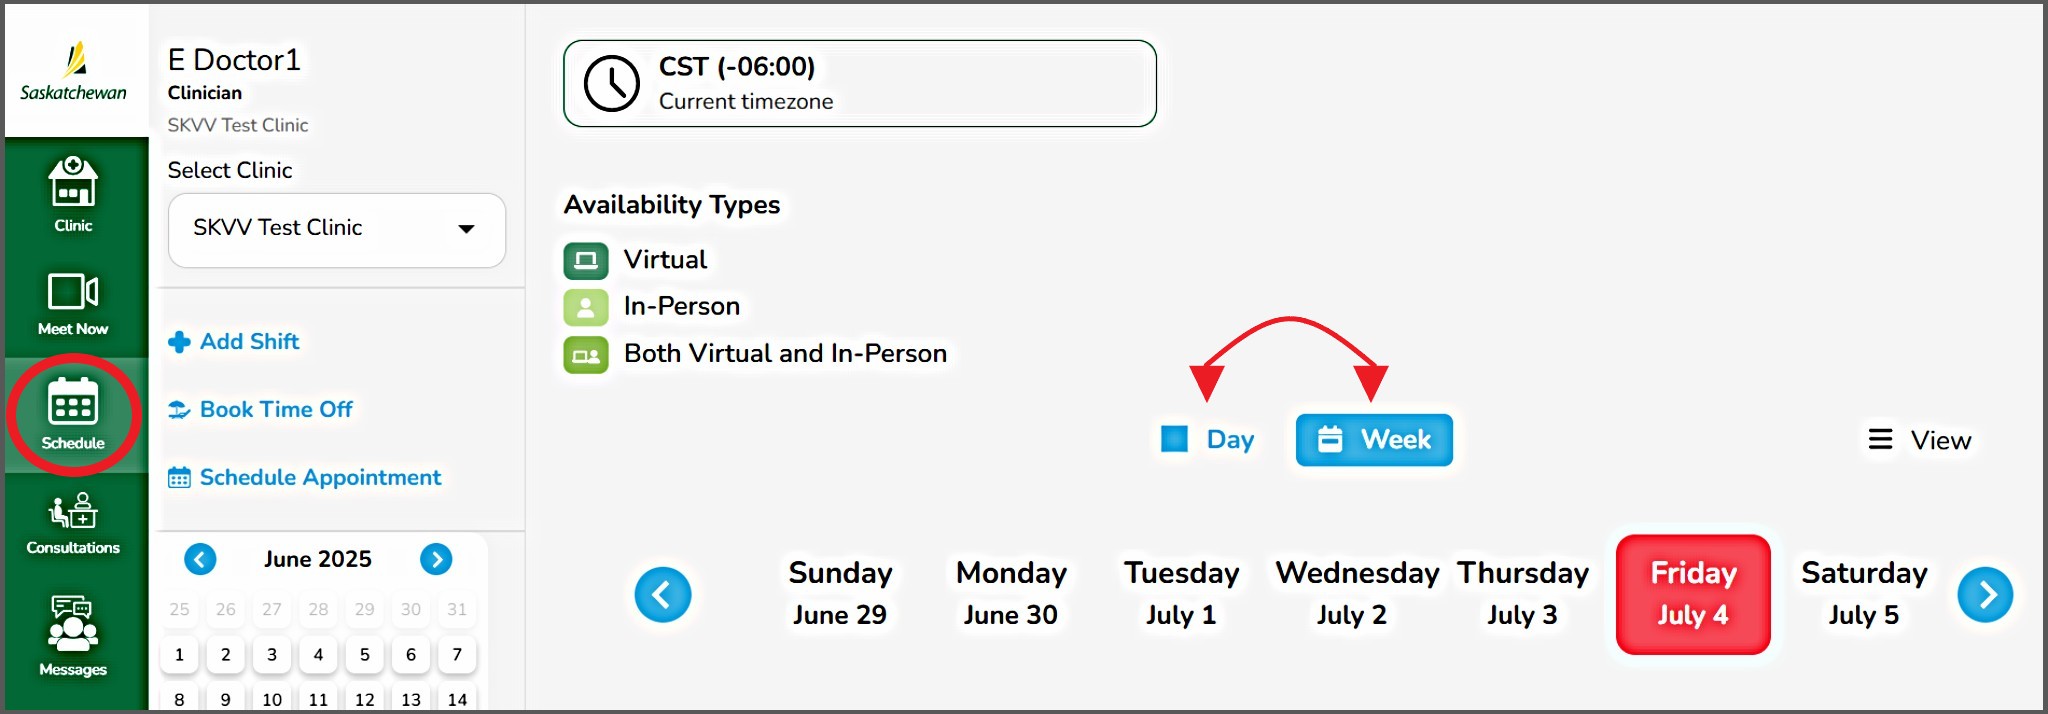This screenshot has width=2048, height=714.
Task: Go to Consultations in sidebar
Action: [x=73, y=522]
